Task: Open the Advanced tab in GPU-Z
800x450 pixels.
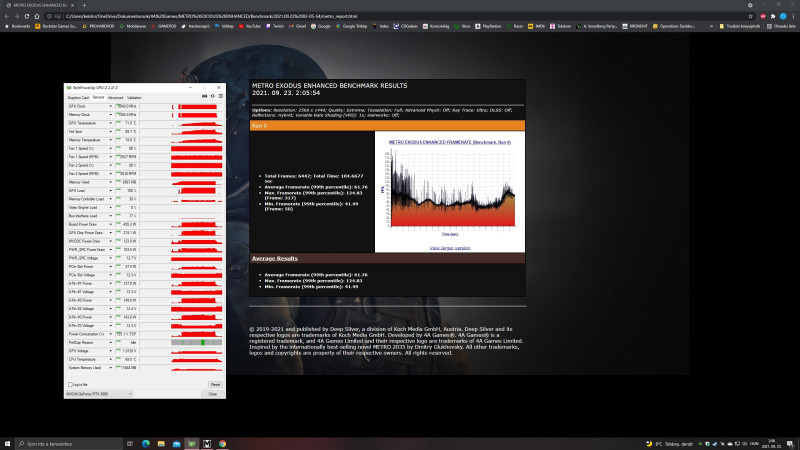Action: click(115, 97)
